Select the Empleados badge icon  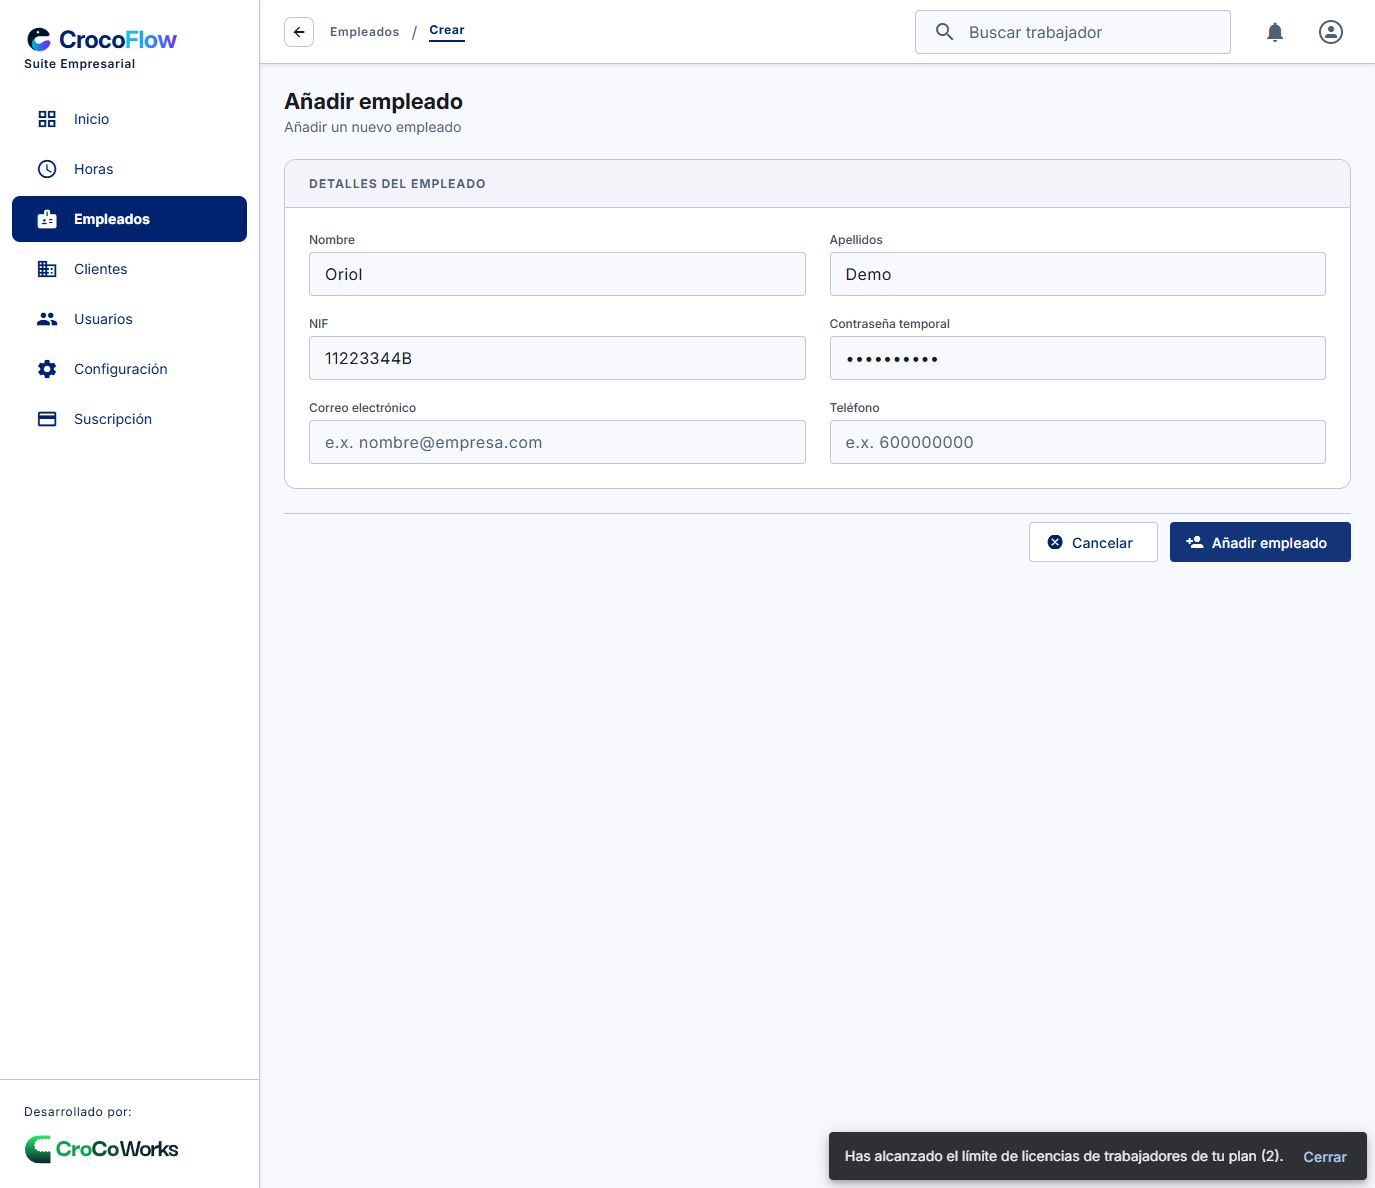(x=47, y=219)
